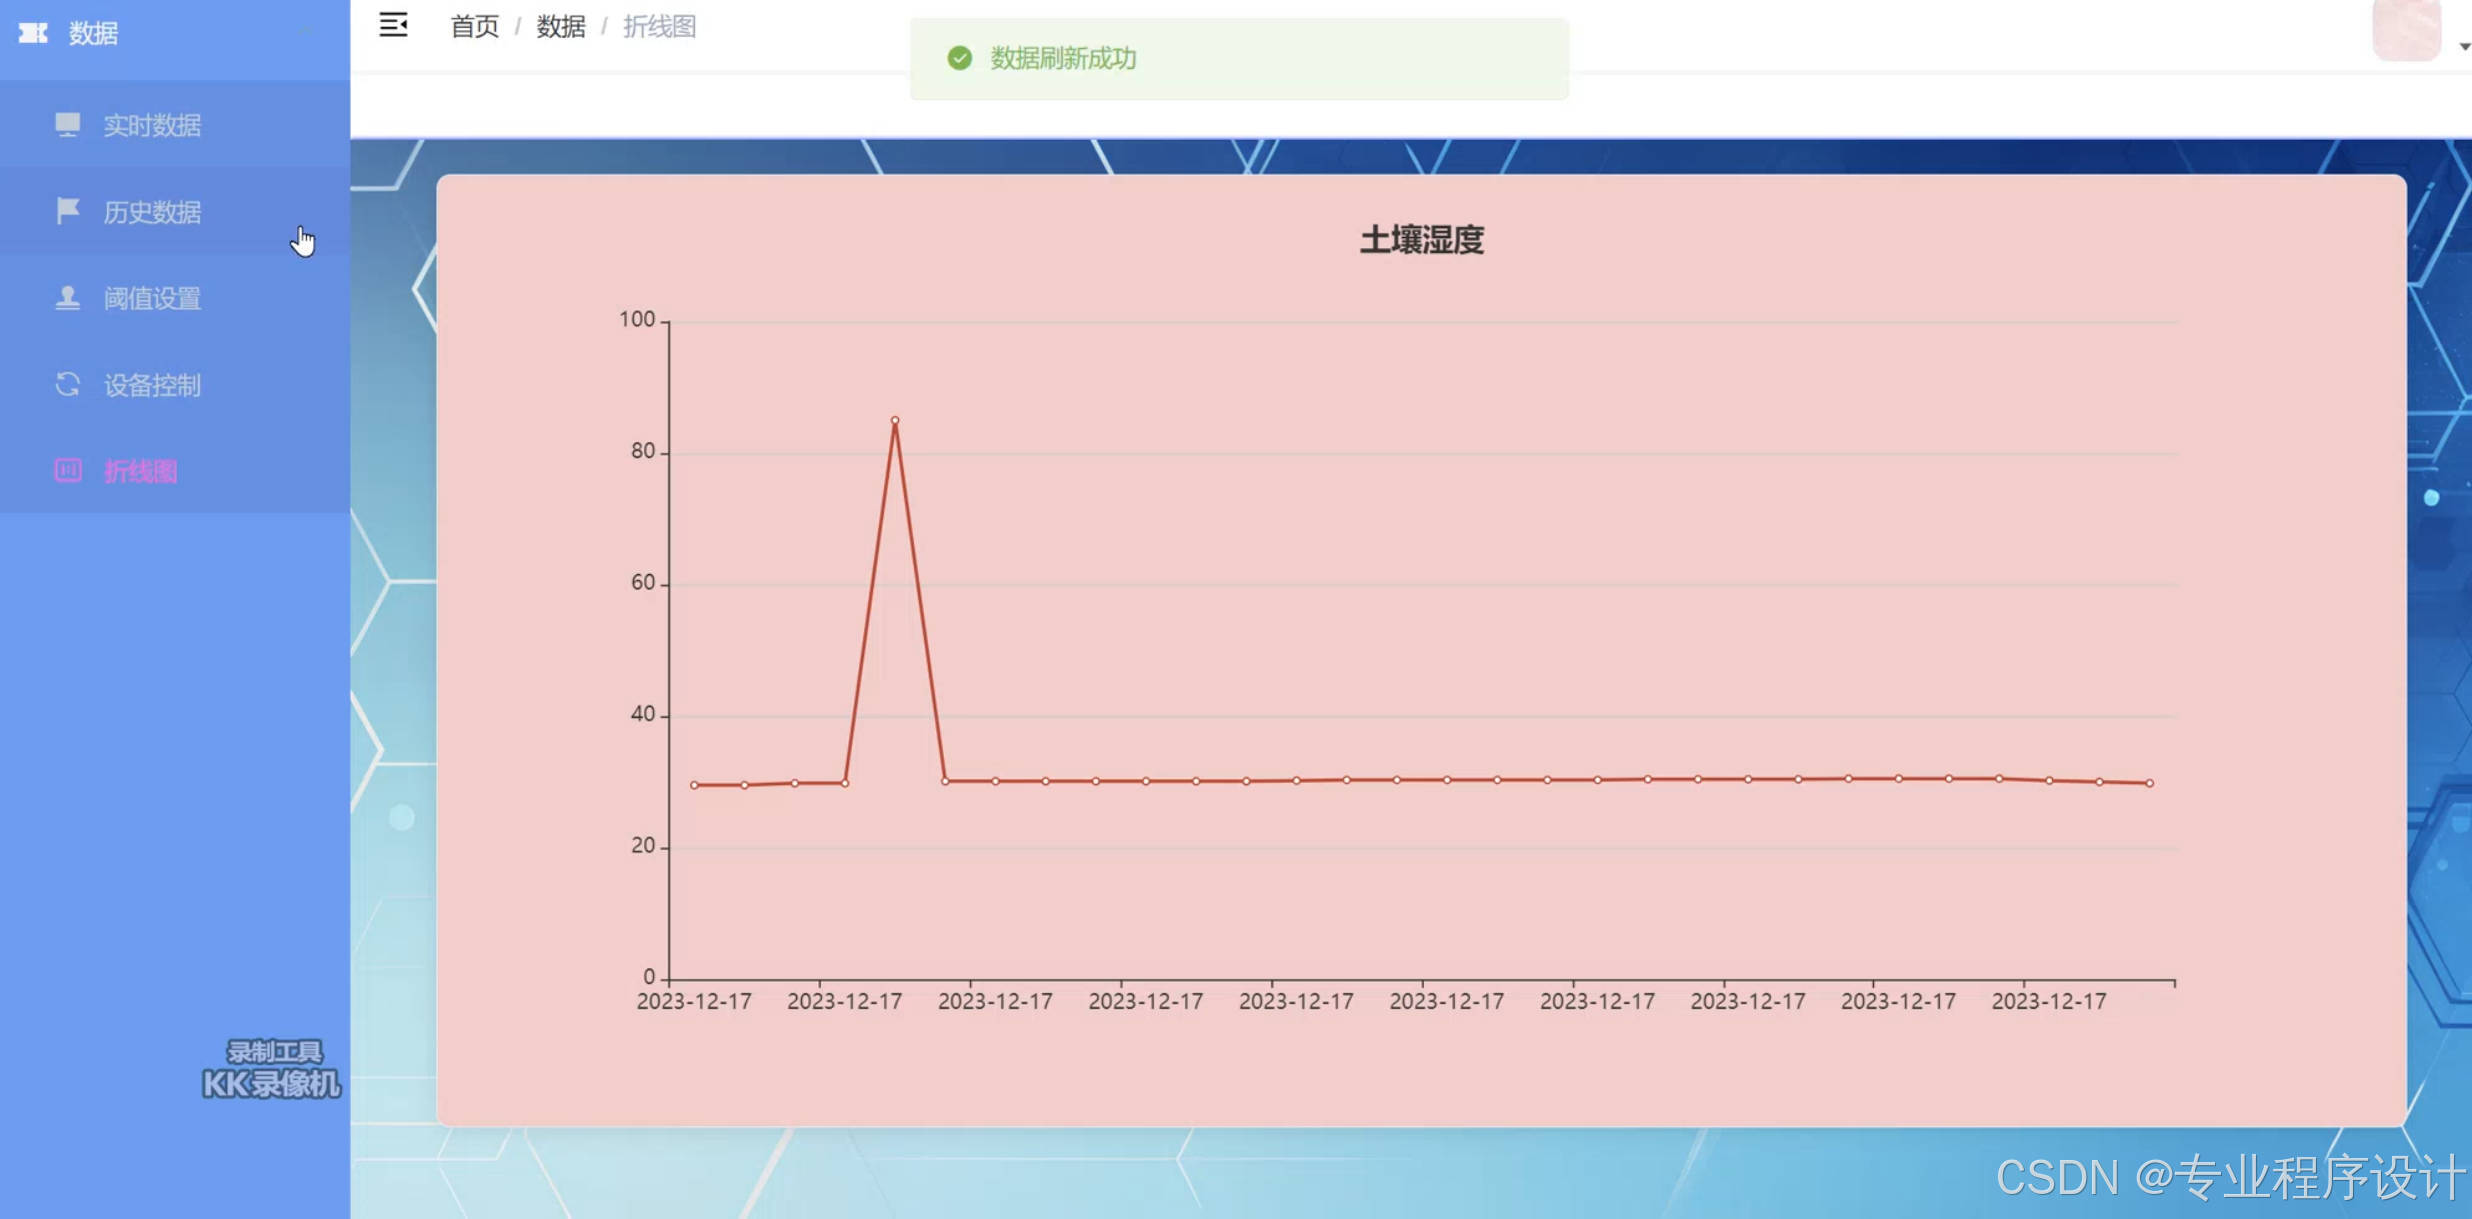The width and height of the screenshot is (2472, 1219).
Task: Go to 首页 in the breadcrumb
Action: (474, 26)
